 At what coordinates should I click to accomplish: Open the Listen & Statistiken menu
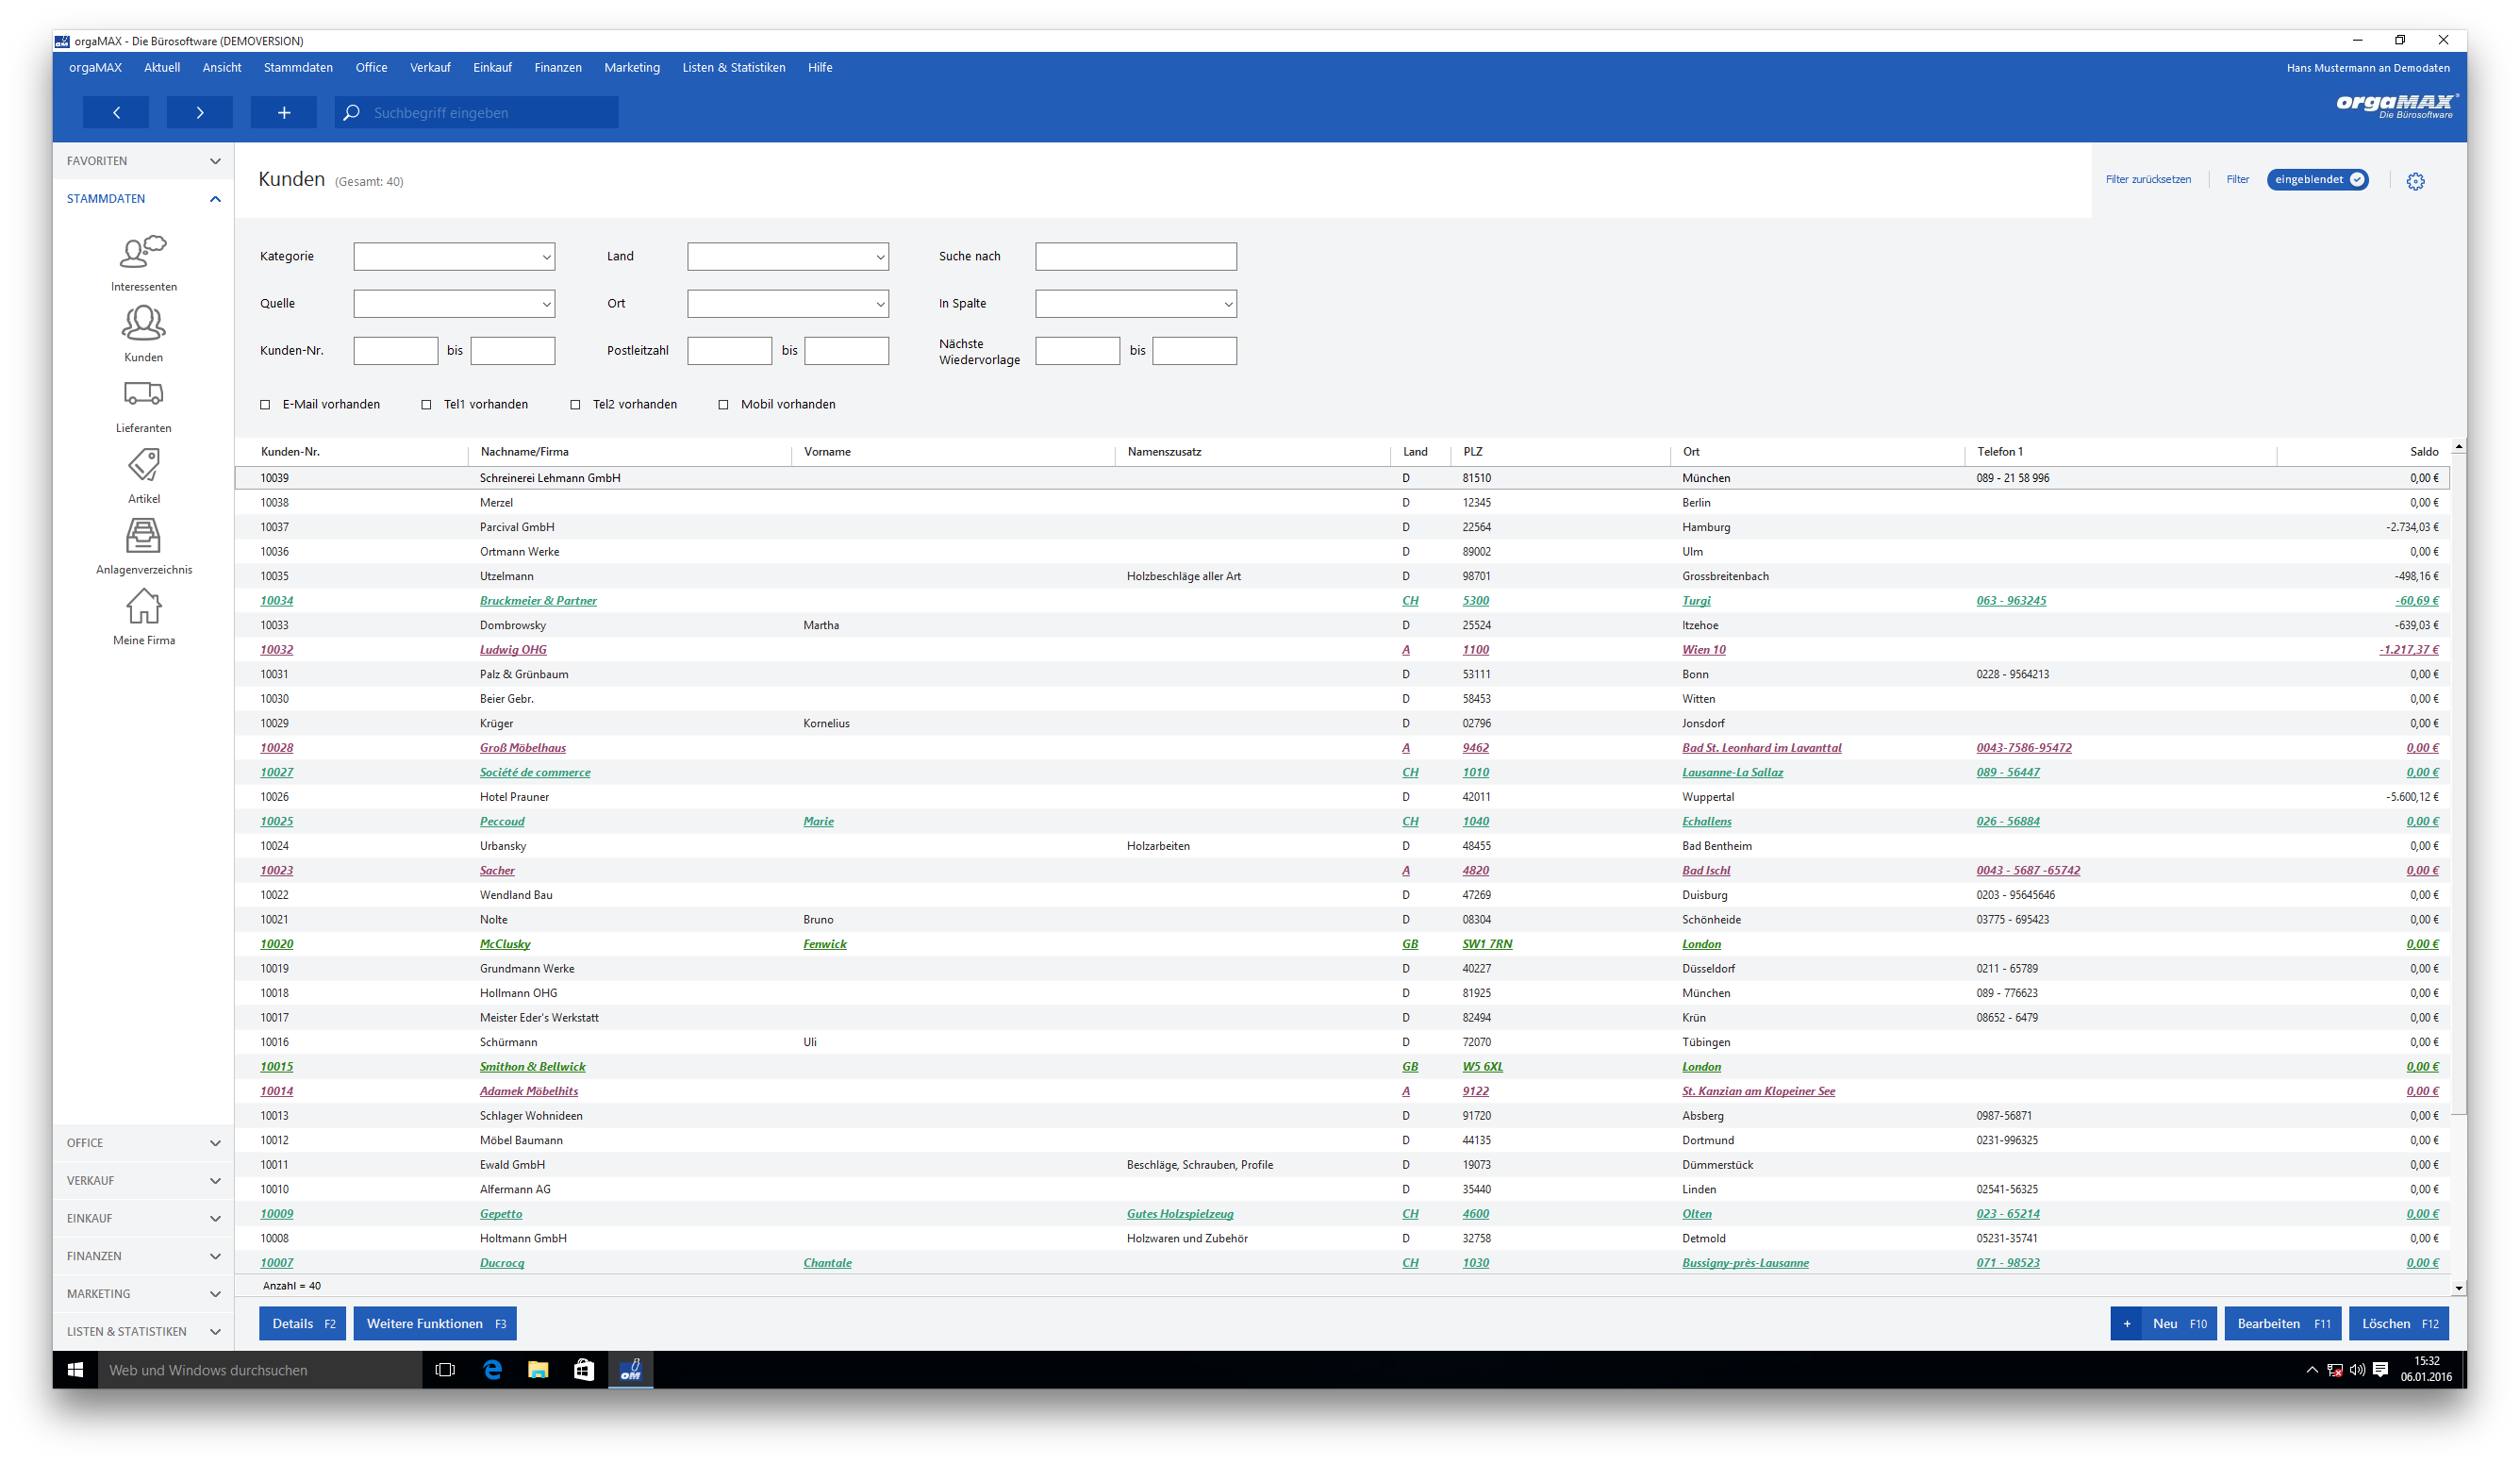tap(734, 68)
